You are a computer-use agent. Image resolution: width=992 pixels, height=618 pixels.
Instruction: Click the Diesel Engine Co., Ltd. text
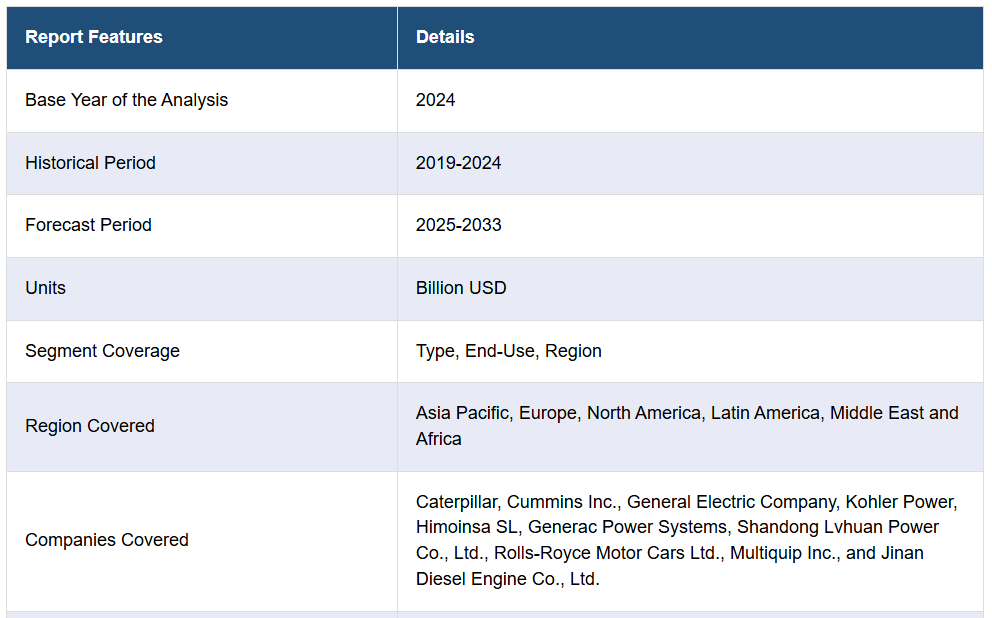(507, 579)
